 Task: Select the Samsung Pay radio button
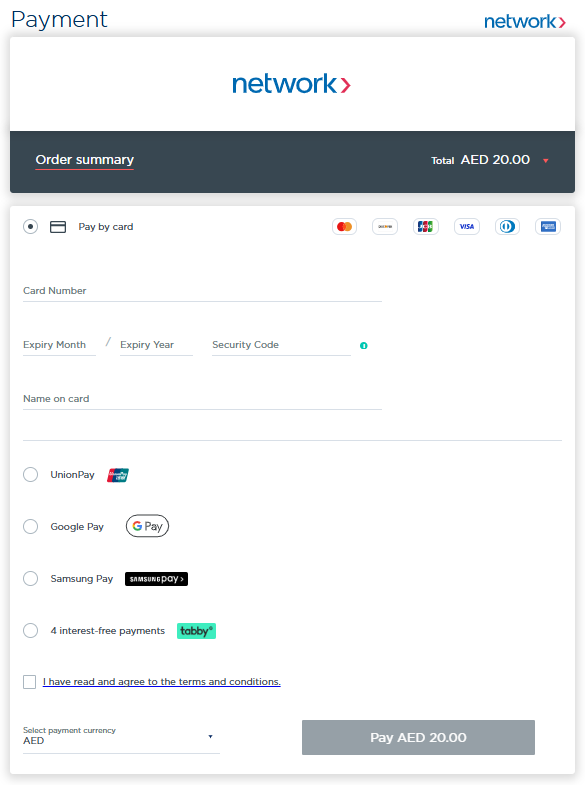(x=31, y=579)
